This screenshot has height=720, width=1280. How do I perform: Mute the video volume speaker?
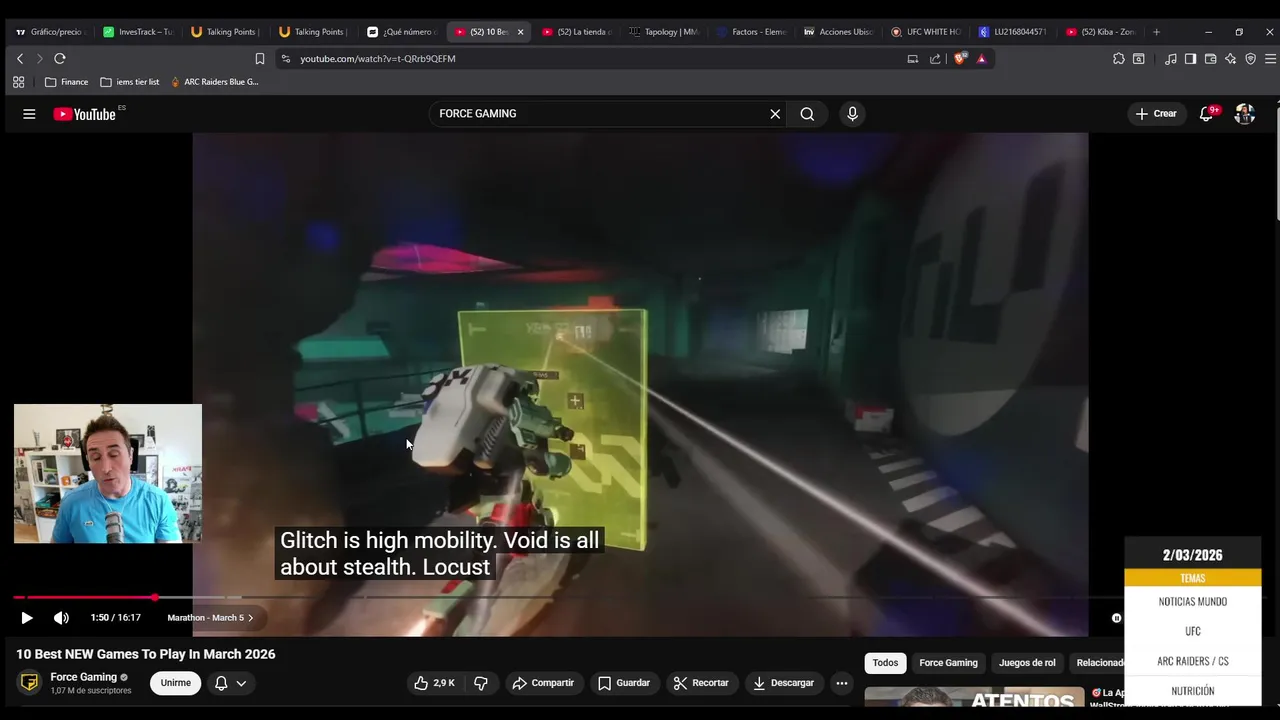click(x=61, y=618)
